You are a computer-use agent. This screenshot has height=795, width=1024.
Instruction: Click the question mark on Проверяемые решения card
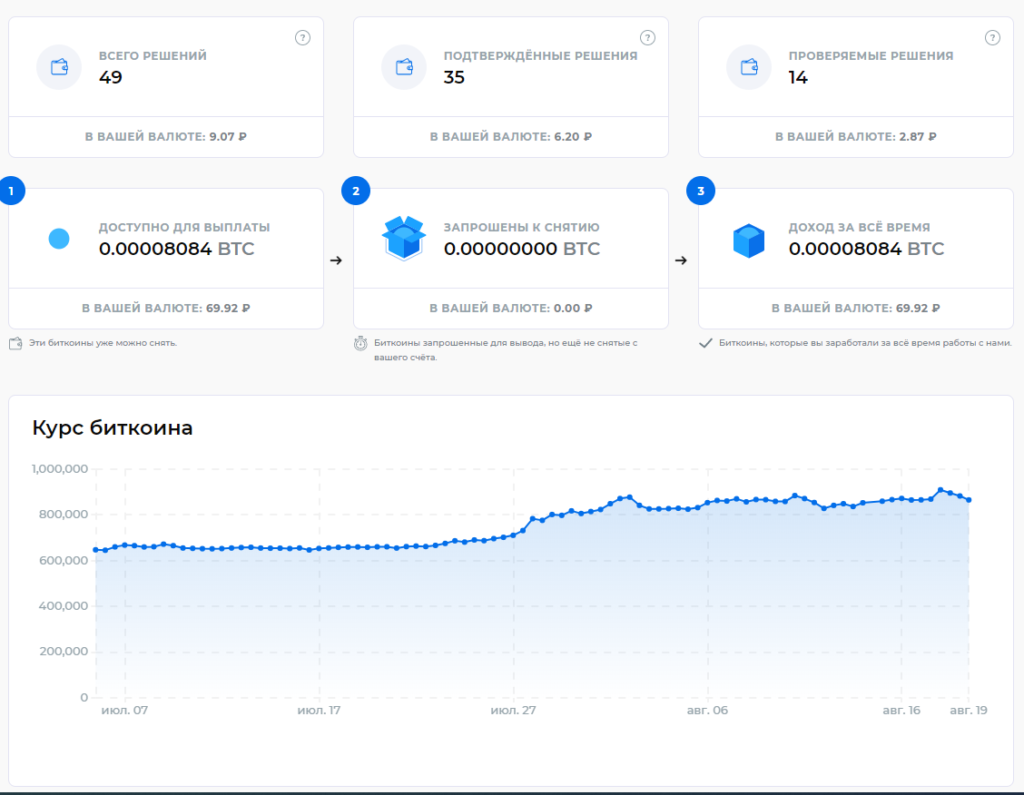[992, 38]
